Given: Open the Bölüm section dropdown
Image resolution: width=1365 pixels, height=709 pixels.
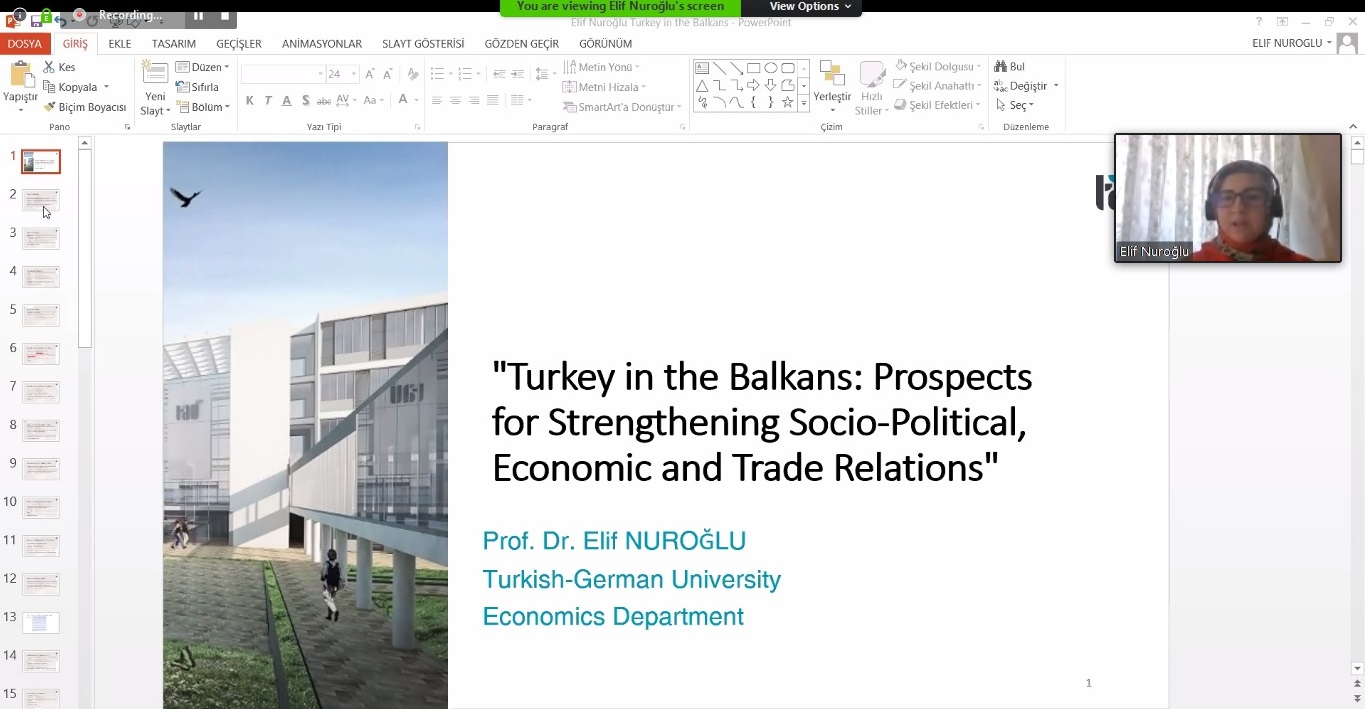Looking at the screenshot, I should pos(204,107).
